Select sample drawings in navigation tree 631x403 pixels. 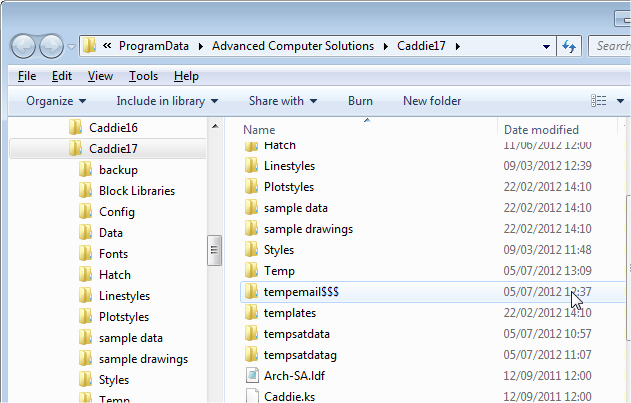point(143,359)
